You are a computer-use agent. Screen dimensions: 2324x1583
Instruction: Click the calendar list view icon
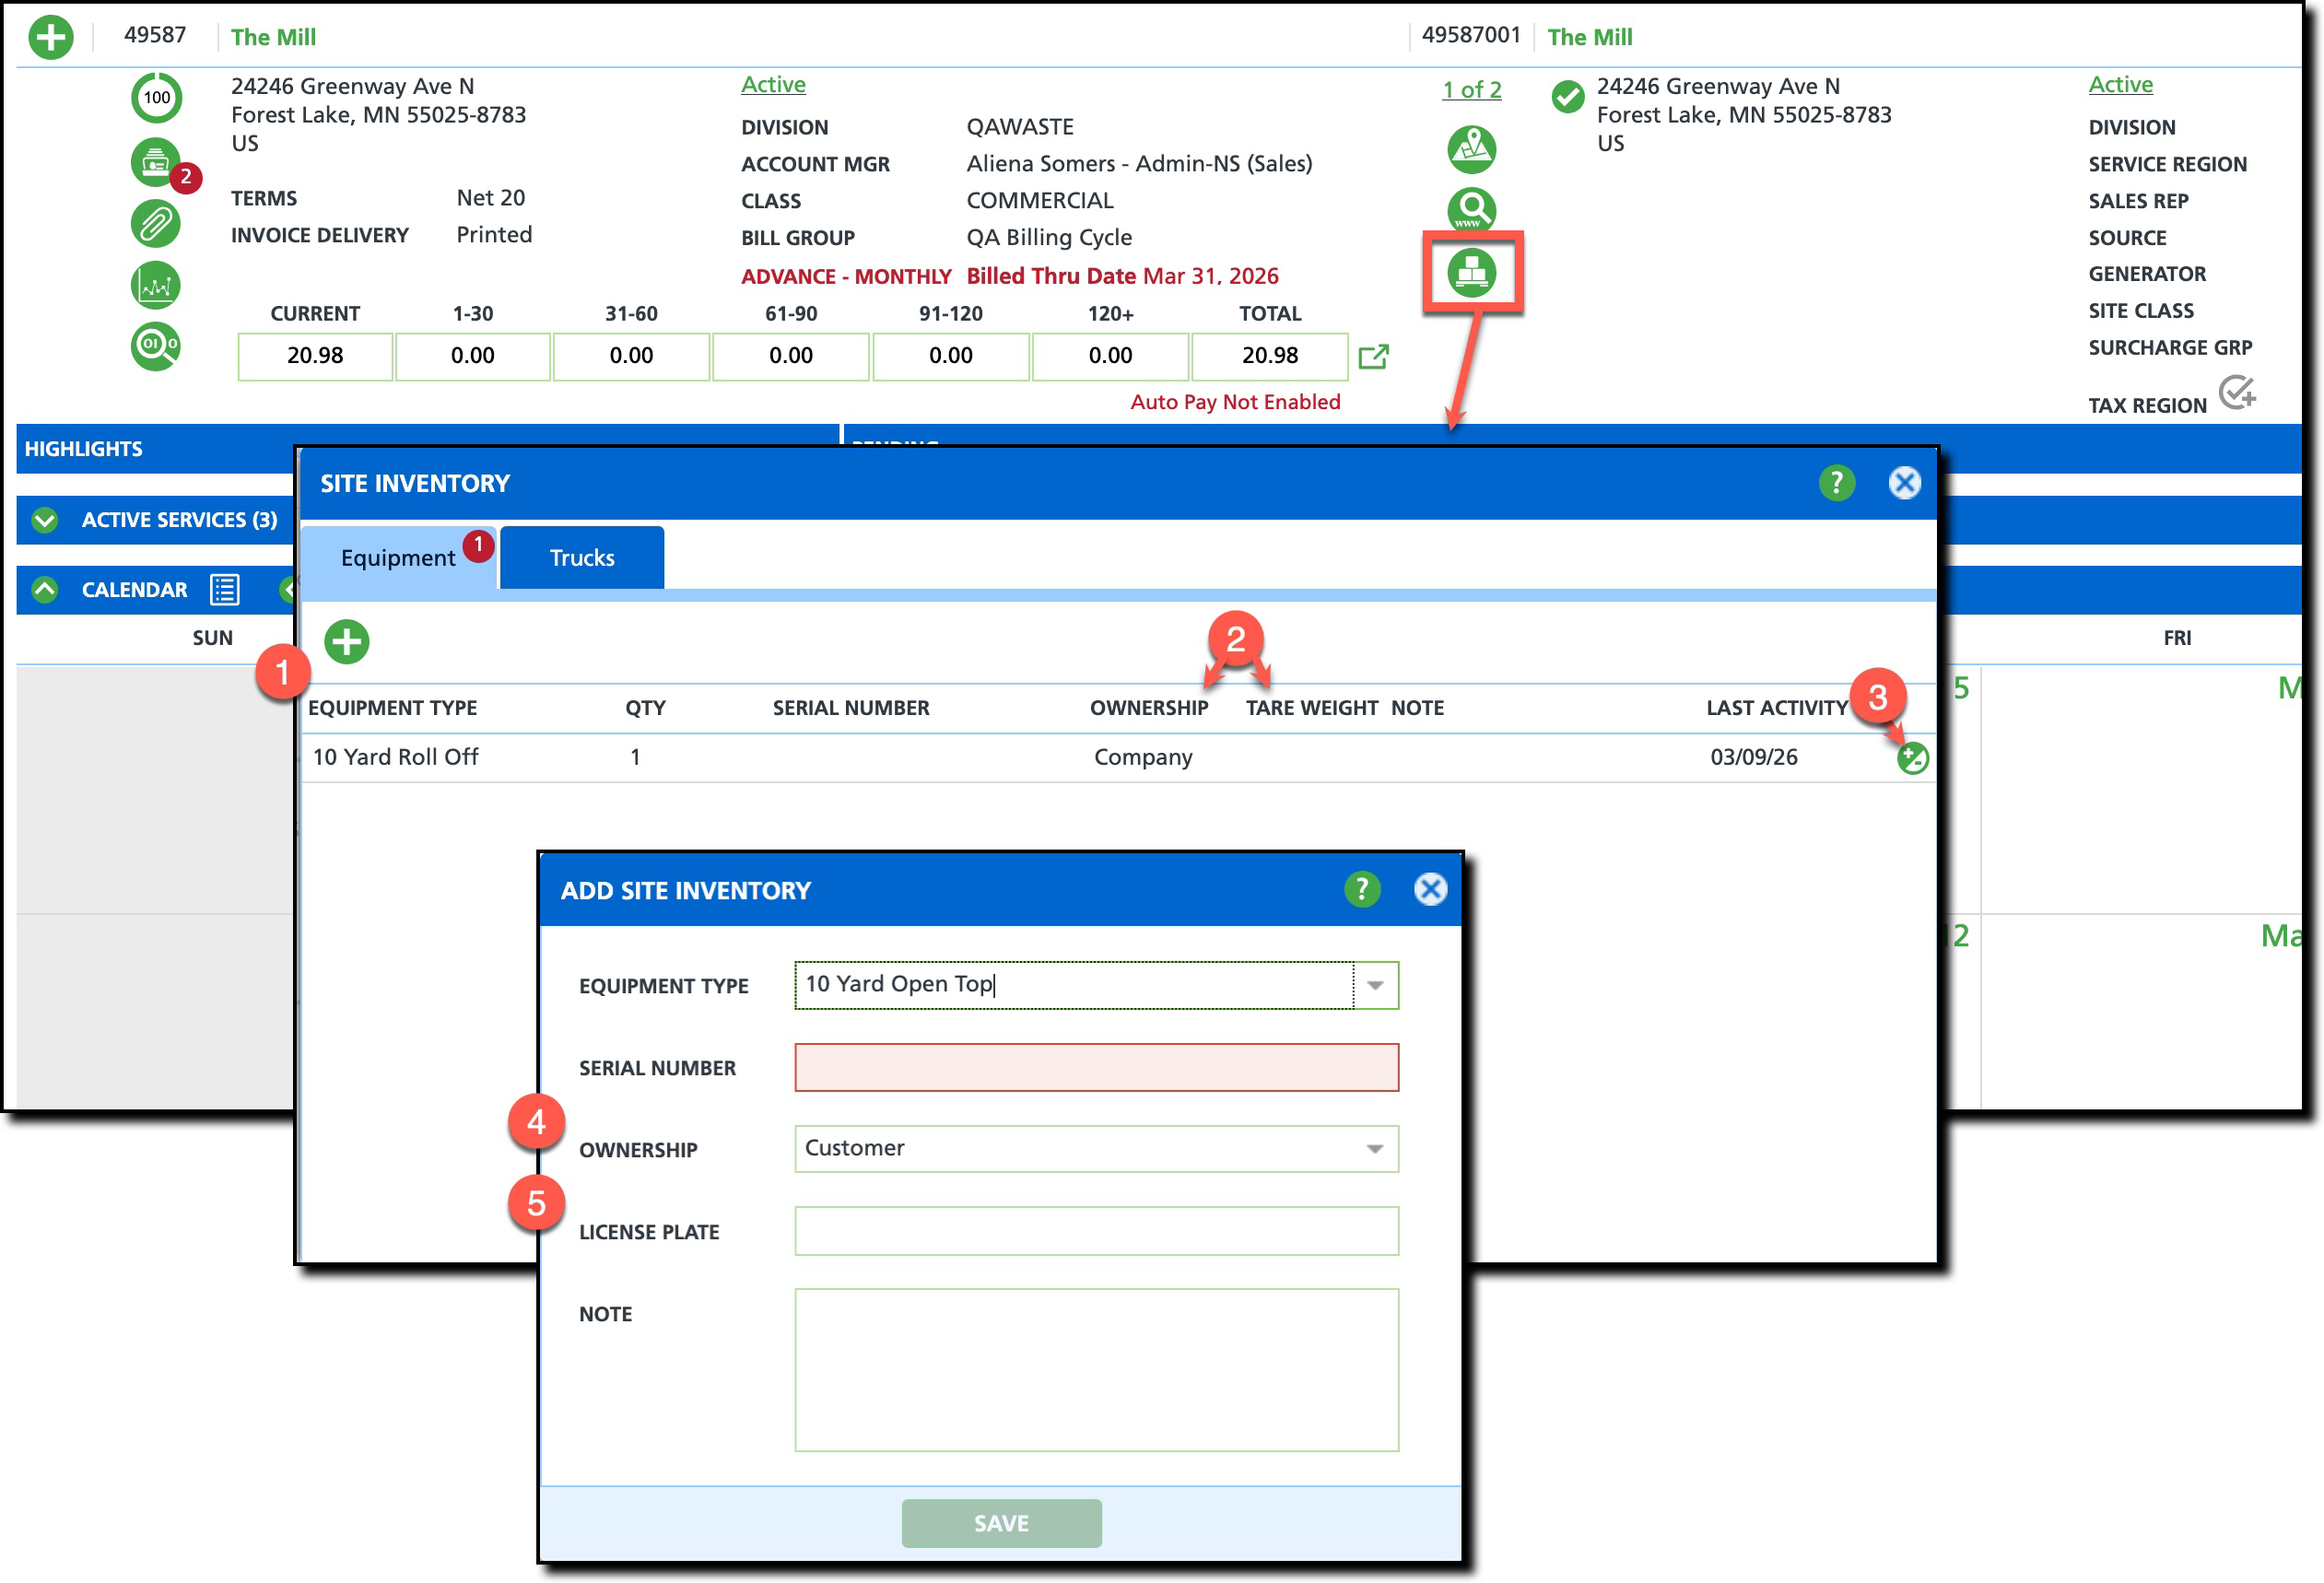pos(224,590)
